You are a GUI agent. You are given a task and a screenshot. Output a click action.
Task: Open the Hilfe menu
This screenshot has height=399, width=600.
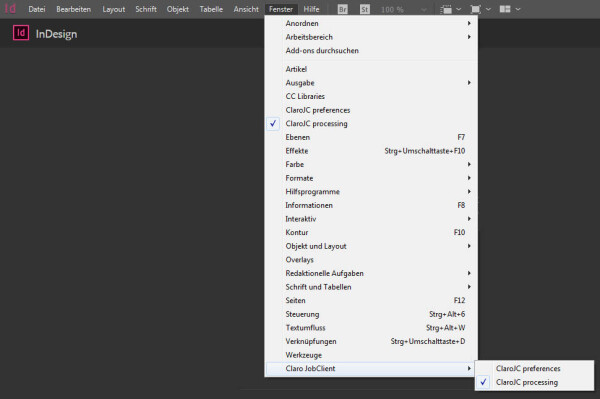click(x=311, y=9)
